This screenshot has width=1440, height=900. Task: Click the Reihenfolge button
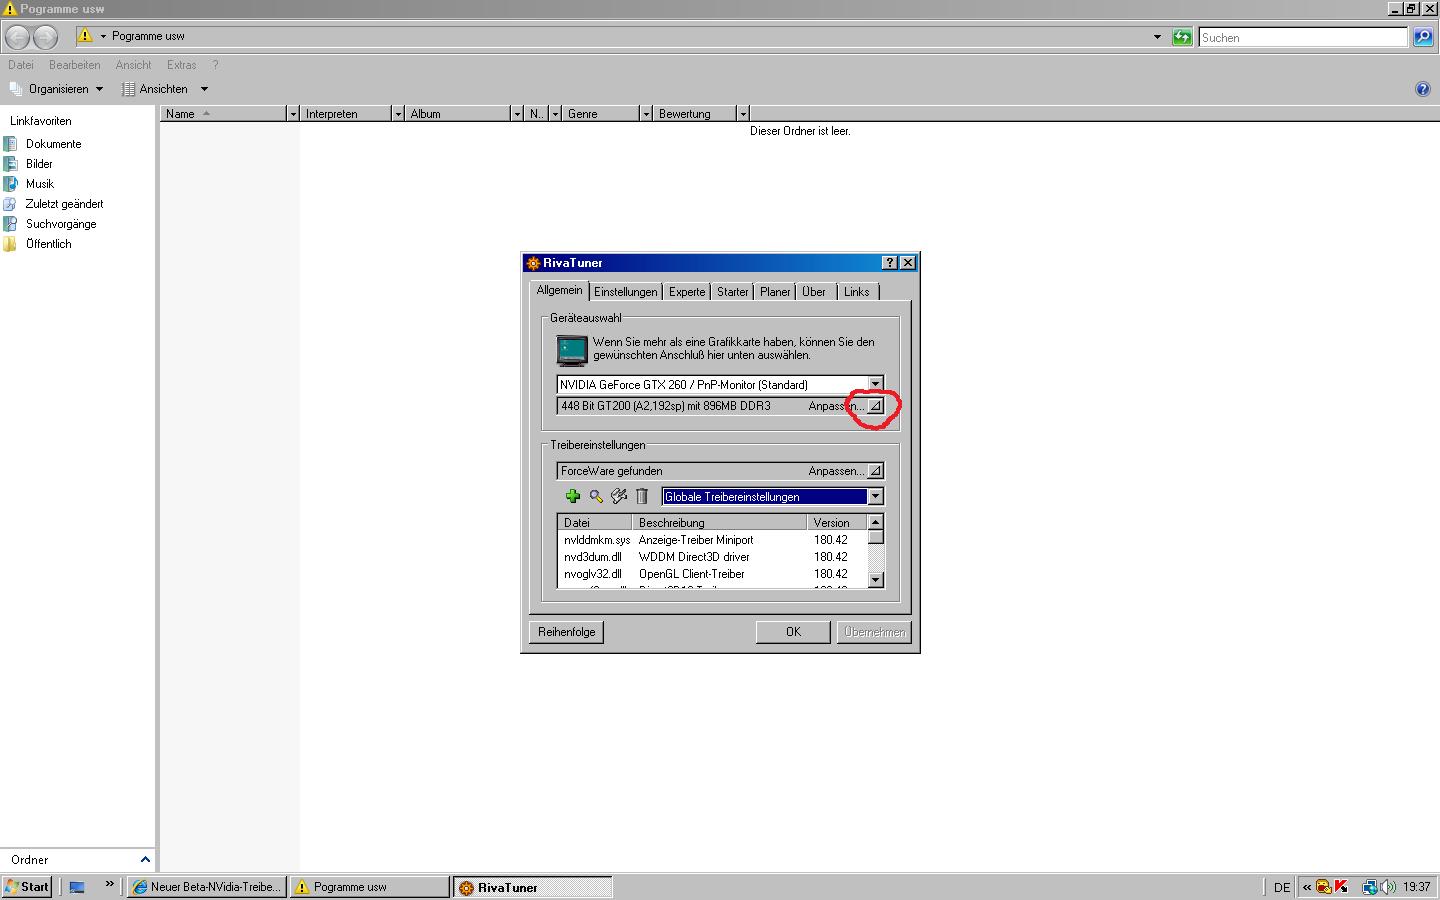[x=566, y=632]
